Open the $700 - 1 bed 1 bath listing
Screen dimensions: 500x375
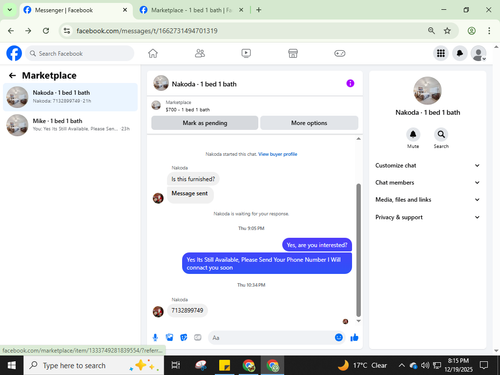pos(188,110)
